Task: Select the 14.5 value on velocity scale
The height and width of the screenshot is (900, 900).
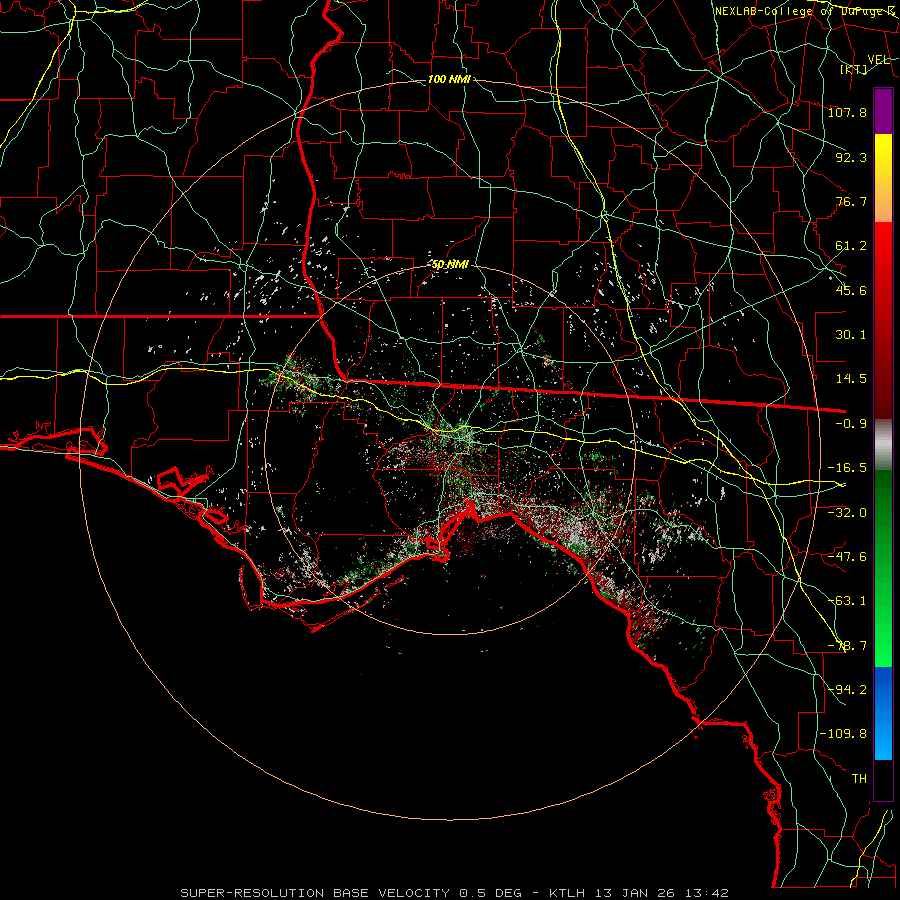Action: (851, 379)
